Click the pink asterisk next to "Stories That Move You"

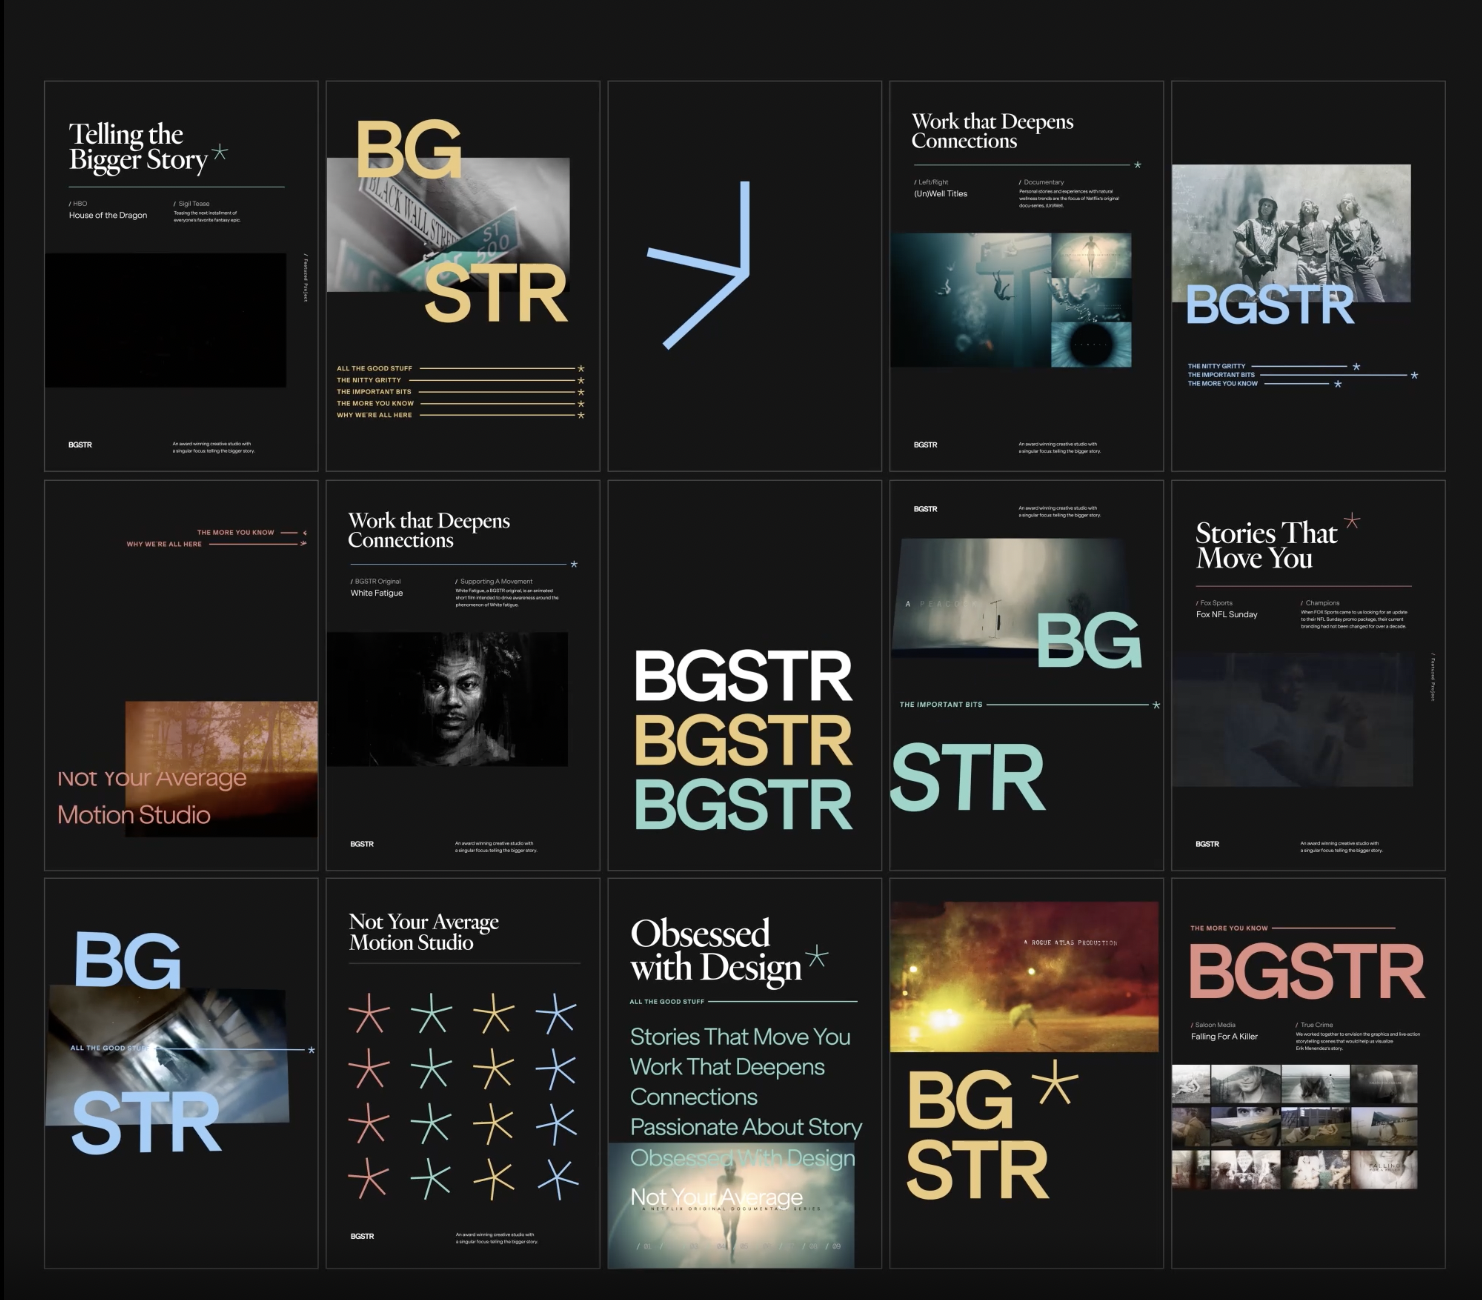click(x=1352, y=520)
